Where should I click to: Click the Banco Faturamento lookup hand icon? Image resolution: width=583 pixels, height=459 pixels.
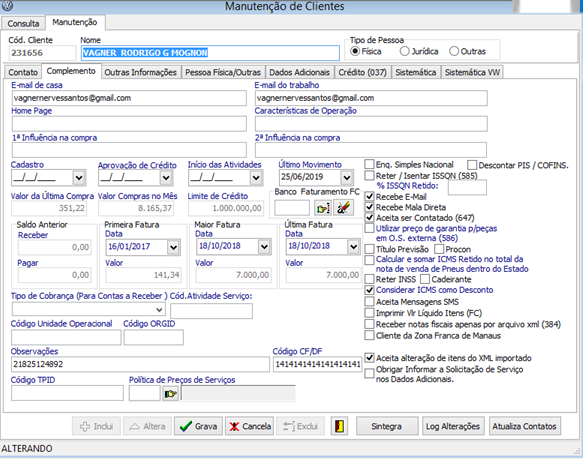tap(323, 208)
